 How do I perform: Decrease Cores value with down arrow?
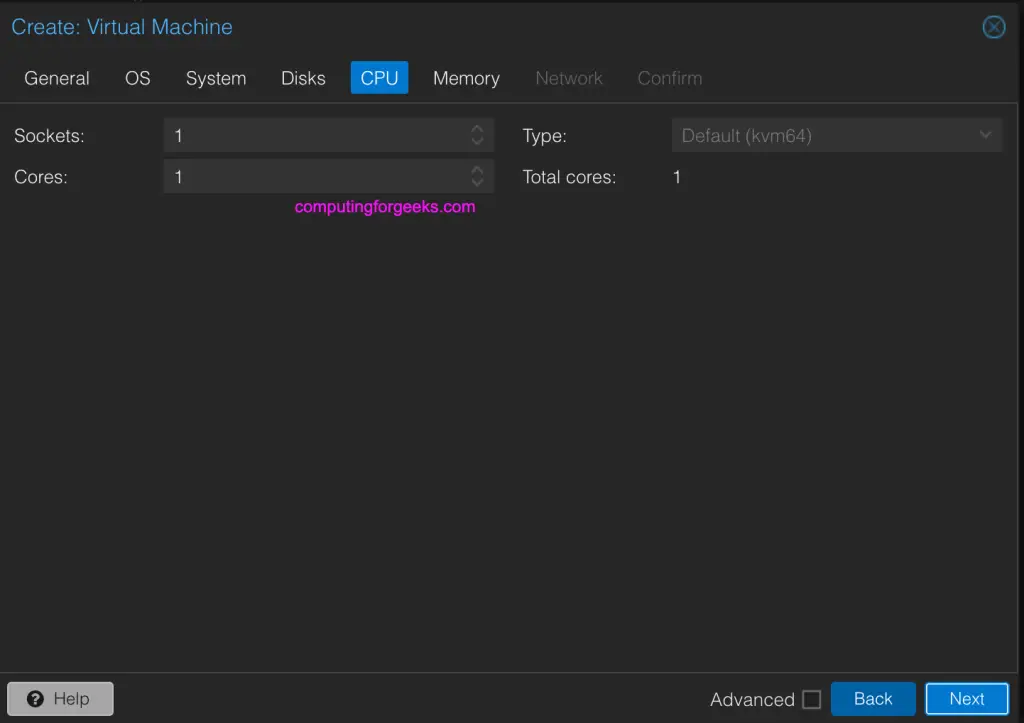pos(477,183)
